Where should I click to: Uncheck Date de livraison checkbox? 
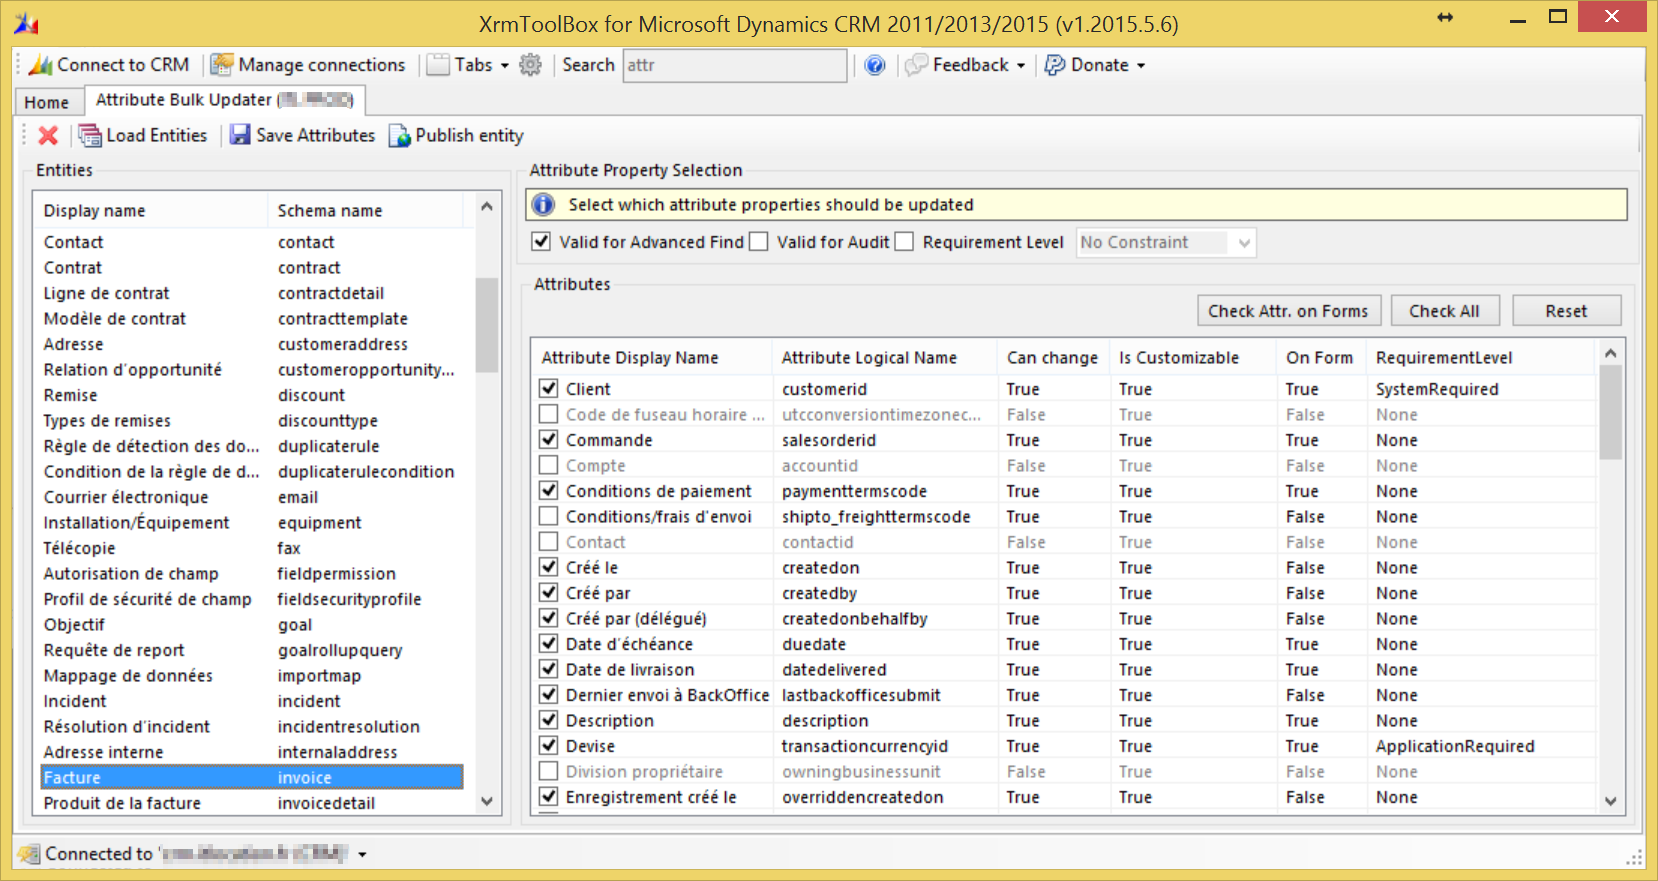(548, 669)
